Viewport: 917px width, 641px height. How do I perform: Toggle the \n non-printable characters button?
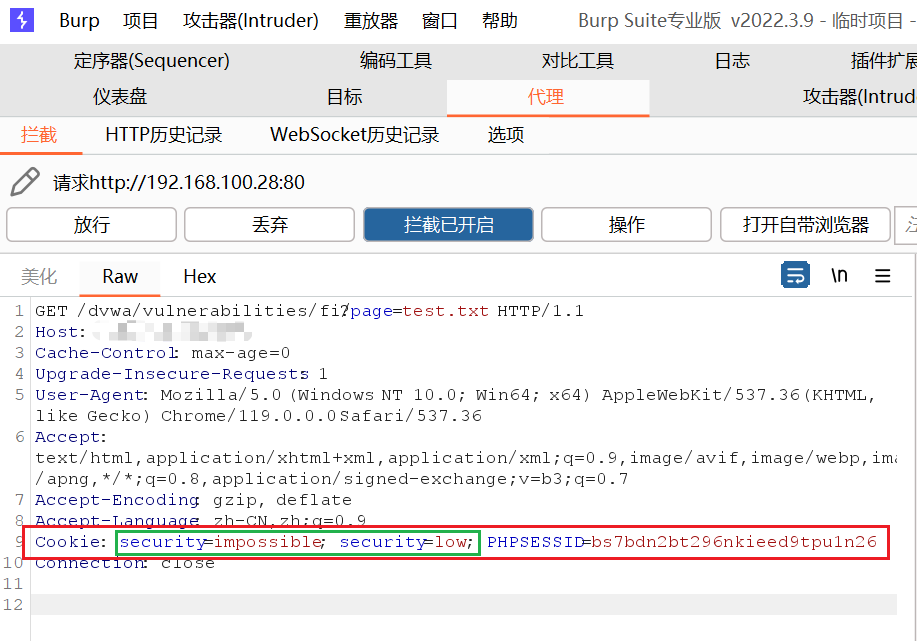click(x=839, y=275)
